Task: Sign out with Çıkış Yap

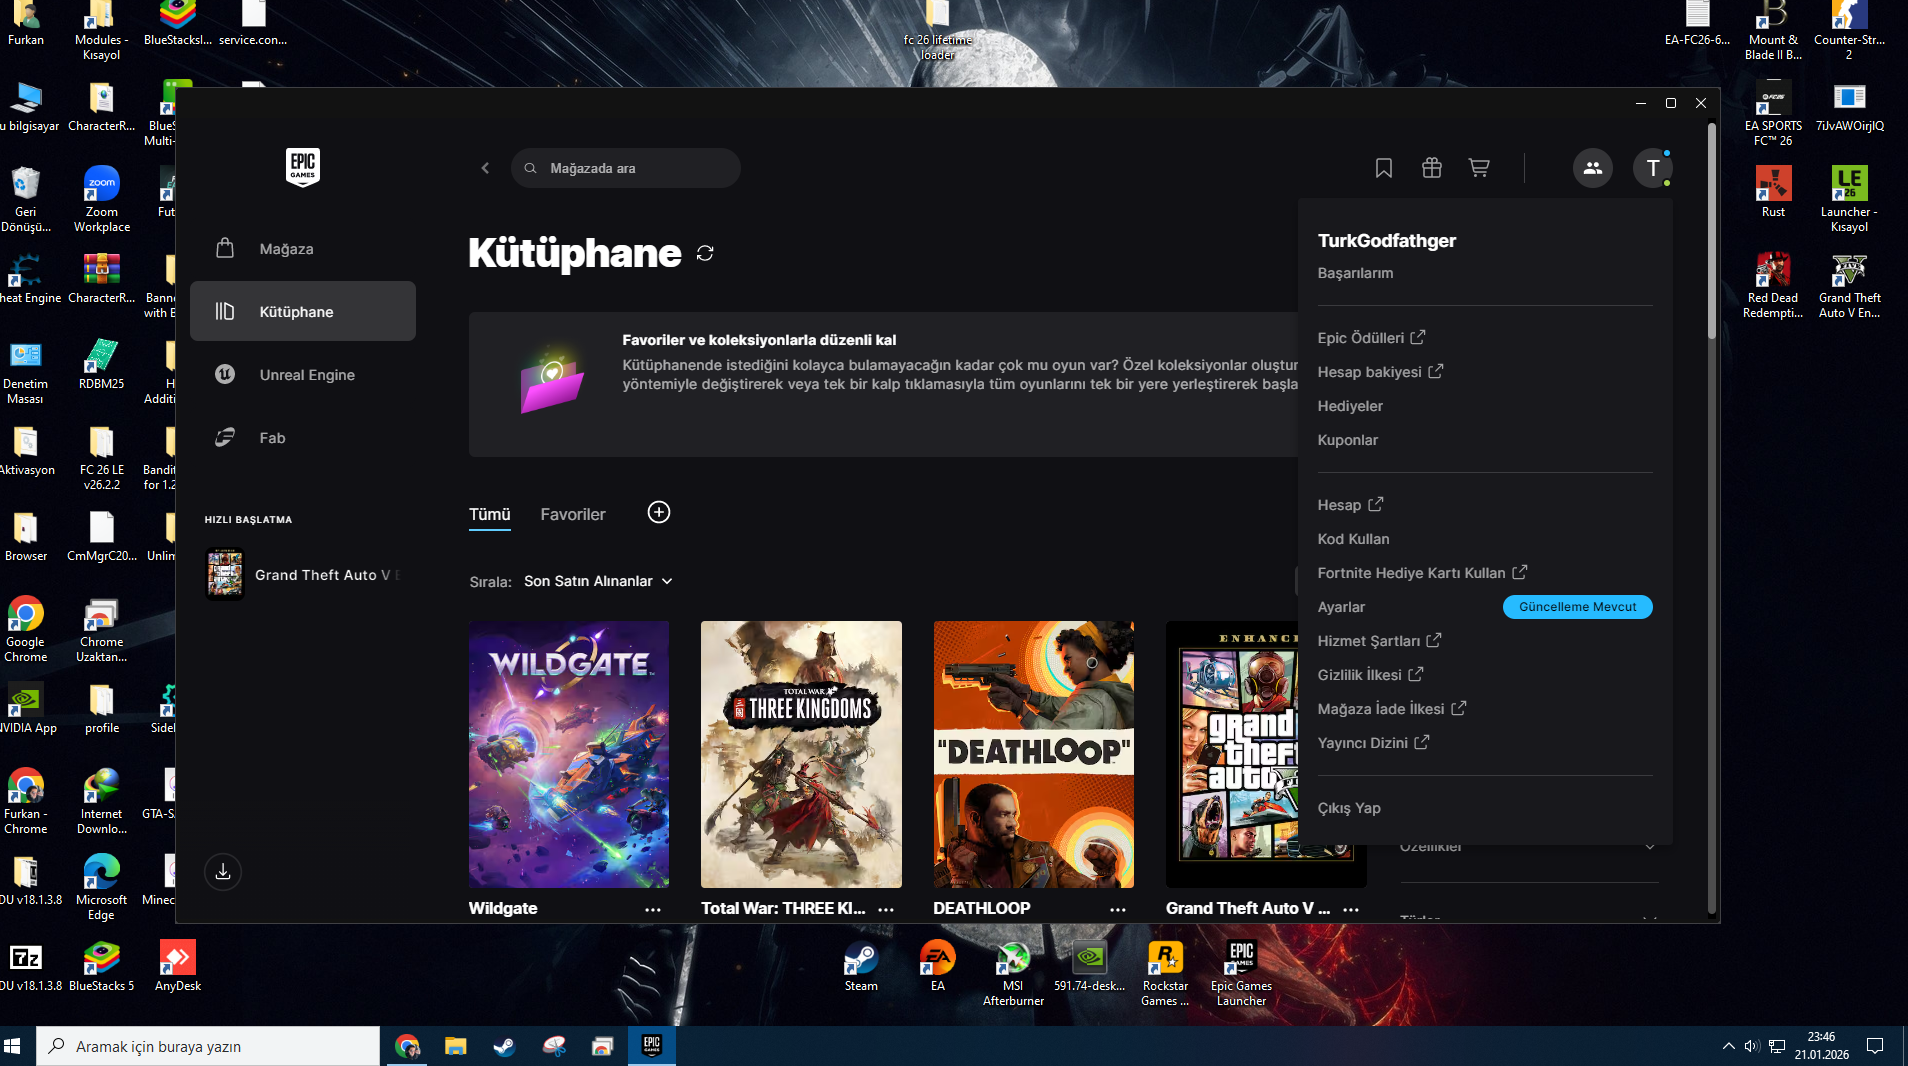Action: [1349, 808]
